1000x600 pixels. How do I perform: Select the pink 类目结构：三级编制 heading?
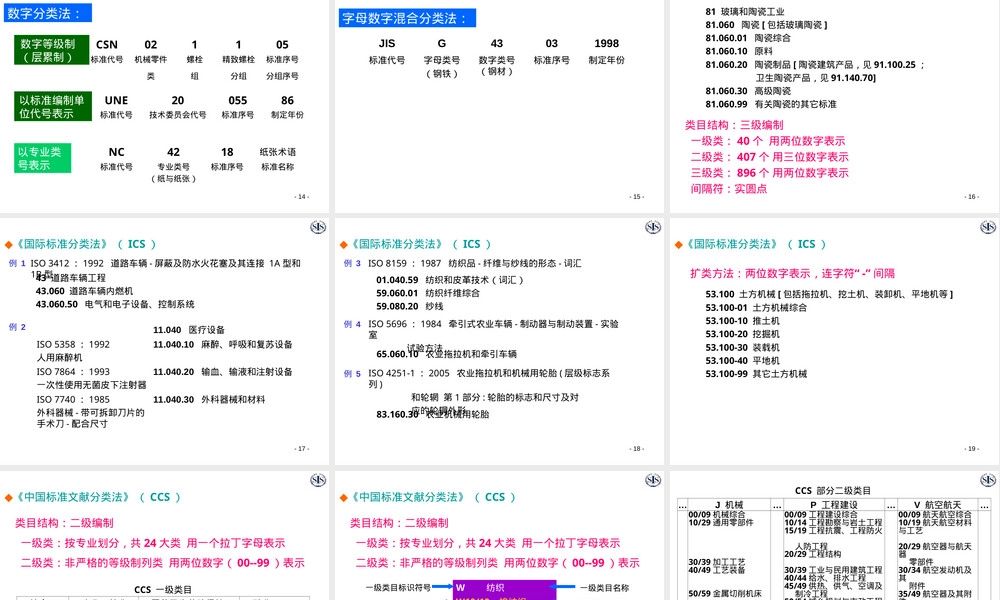[x=734, y=125]
